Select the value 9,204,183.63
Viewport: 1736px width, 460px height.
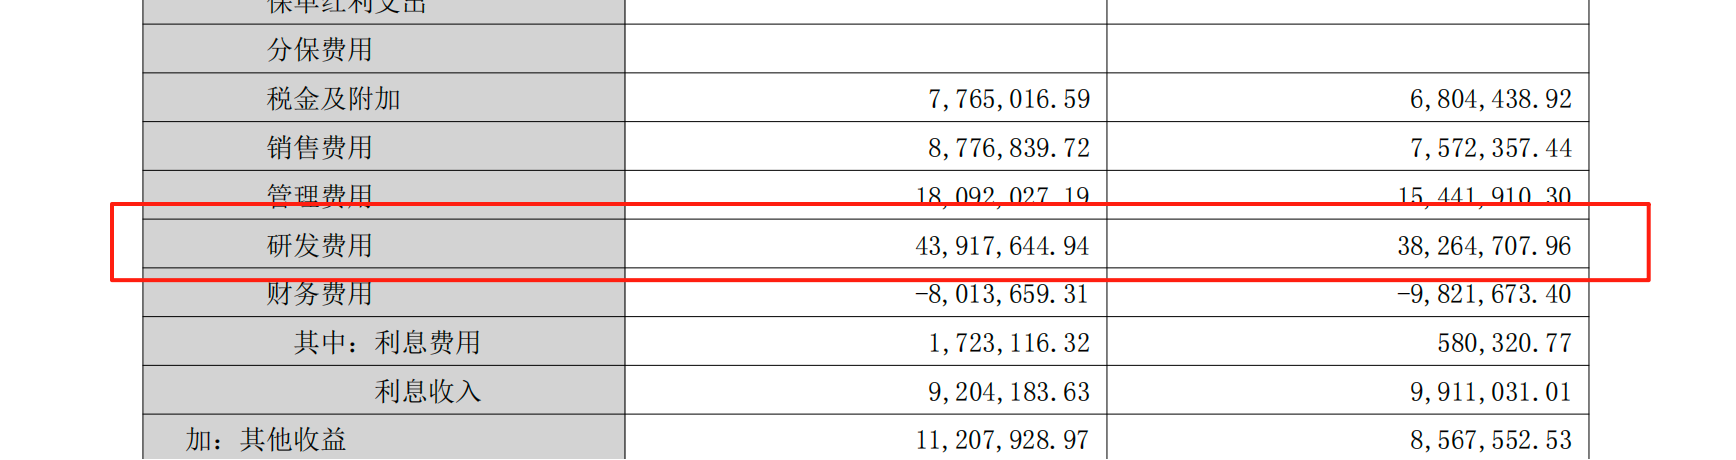tap(1008, 392)
